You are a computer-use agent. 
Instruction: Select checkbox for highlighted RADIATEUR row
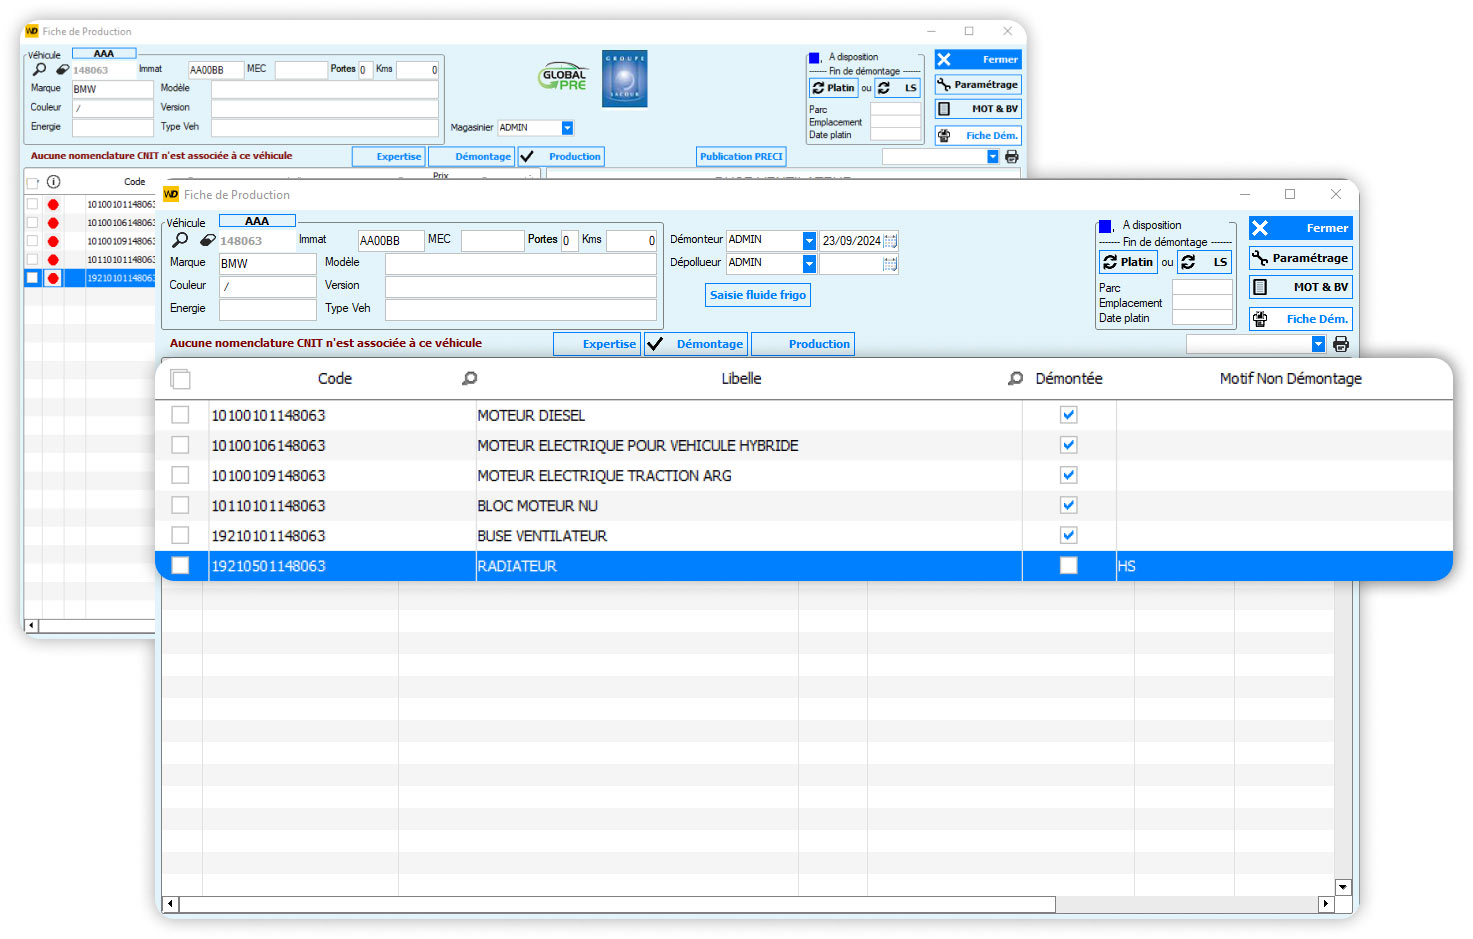click(x=180, y=566)
